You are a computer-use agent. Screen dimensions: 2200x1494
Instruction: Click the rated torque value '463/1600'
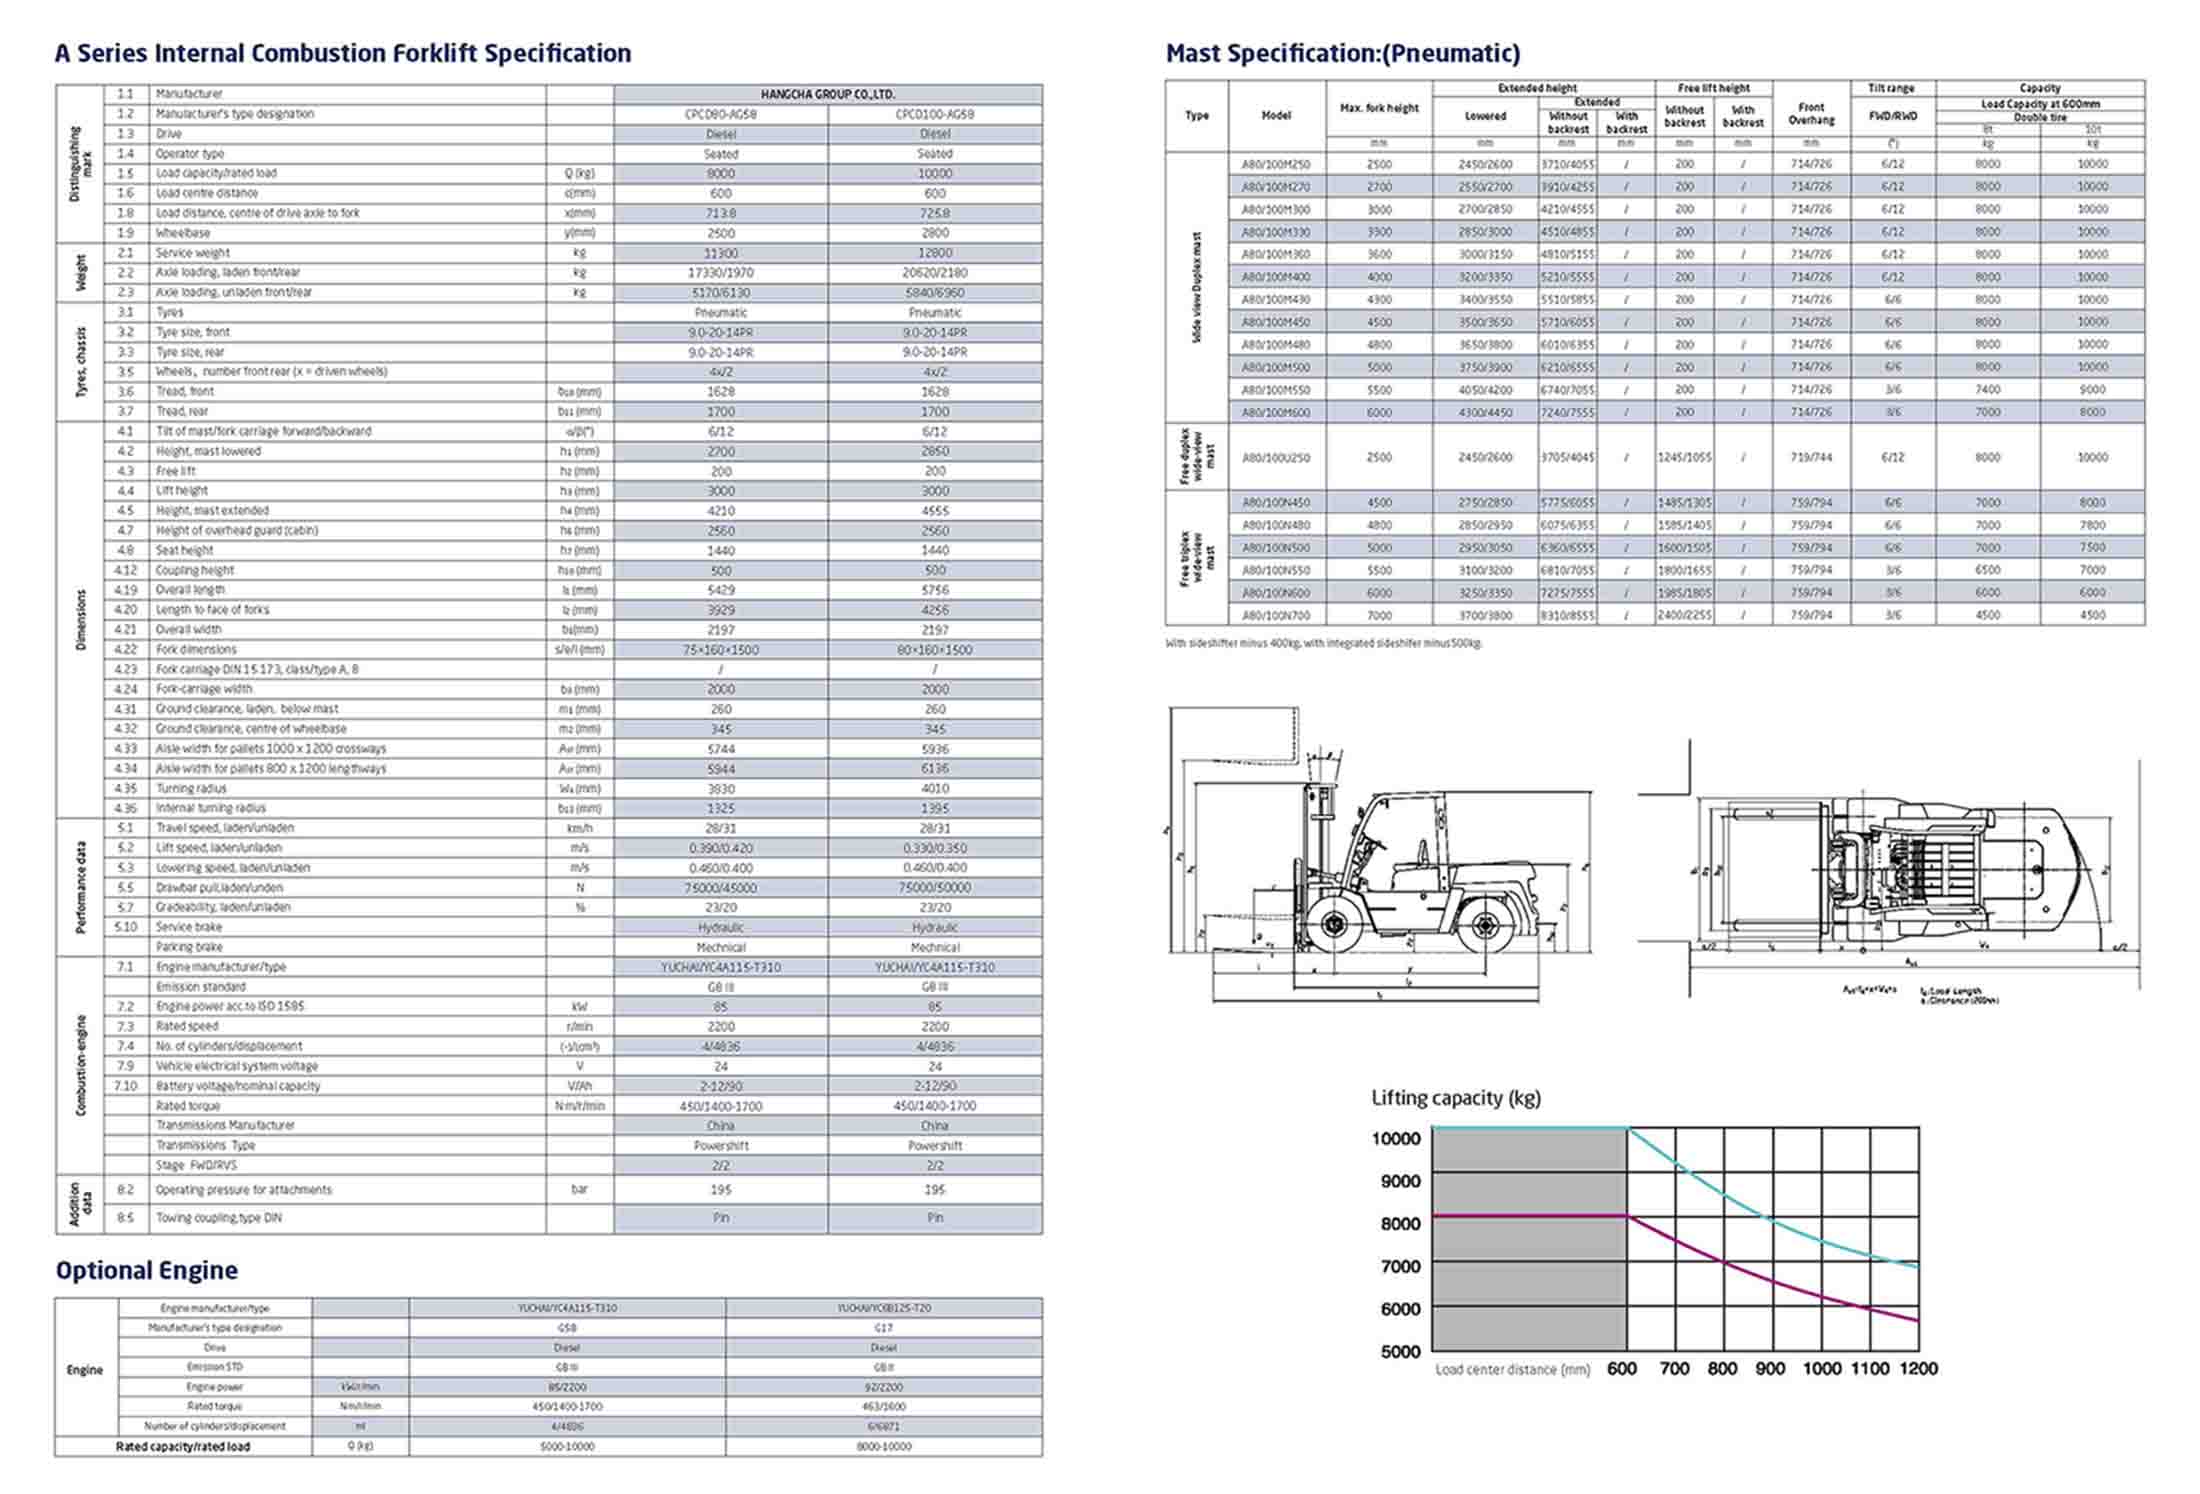[884, 1407]
